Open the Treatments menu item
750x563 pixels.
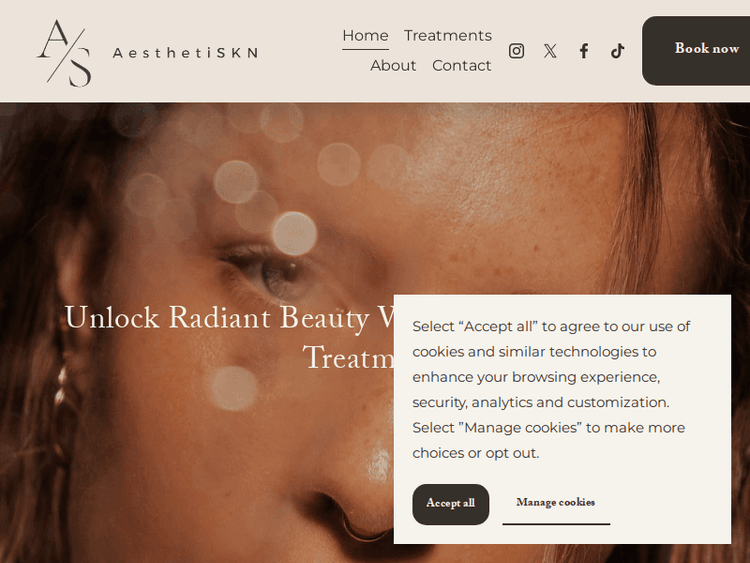(x=448, y=35)
